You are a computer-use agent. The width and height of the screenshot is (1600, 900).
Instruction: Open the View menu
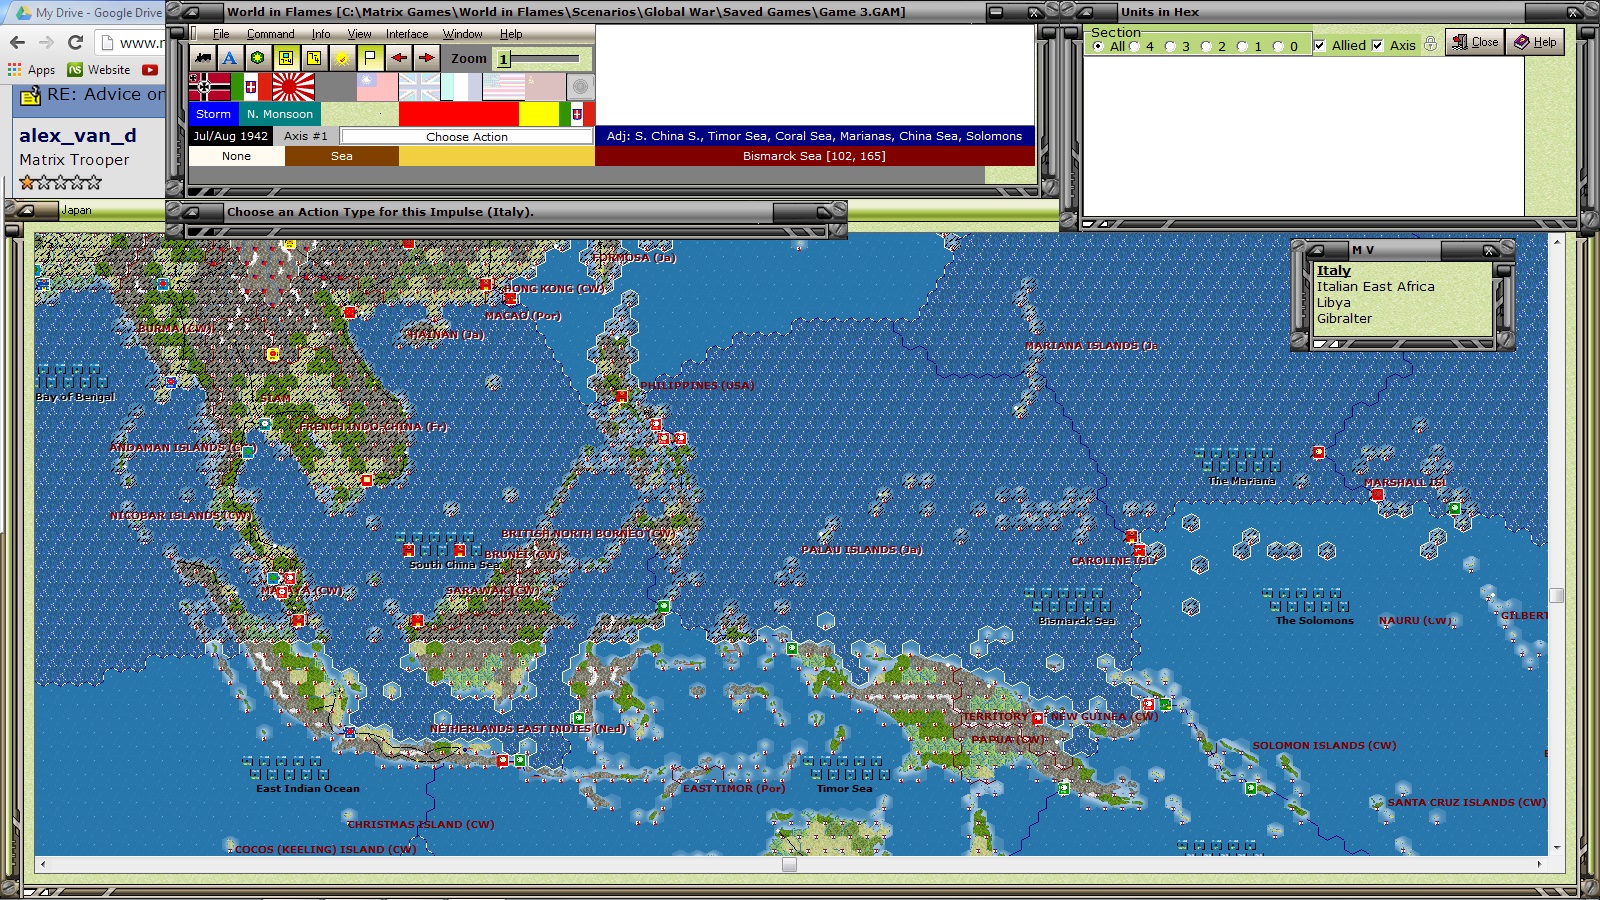(359, 34)
